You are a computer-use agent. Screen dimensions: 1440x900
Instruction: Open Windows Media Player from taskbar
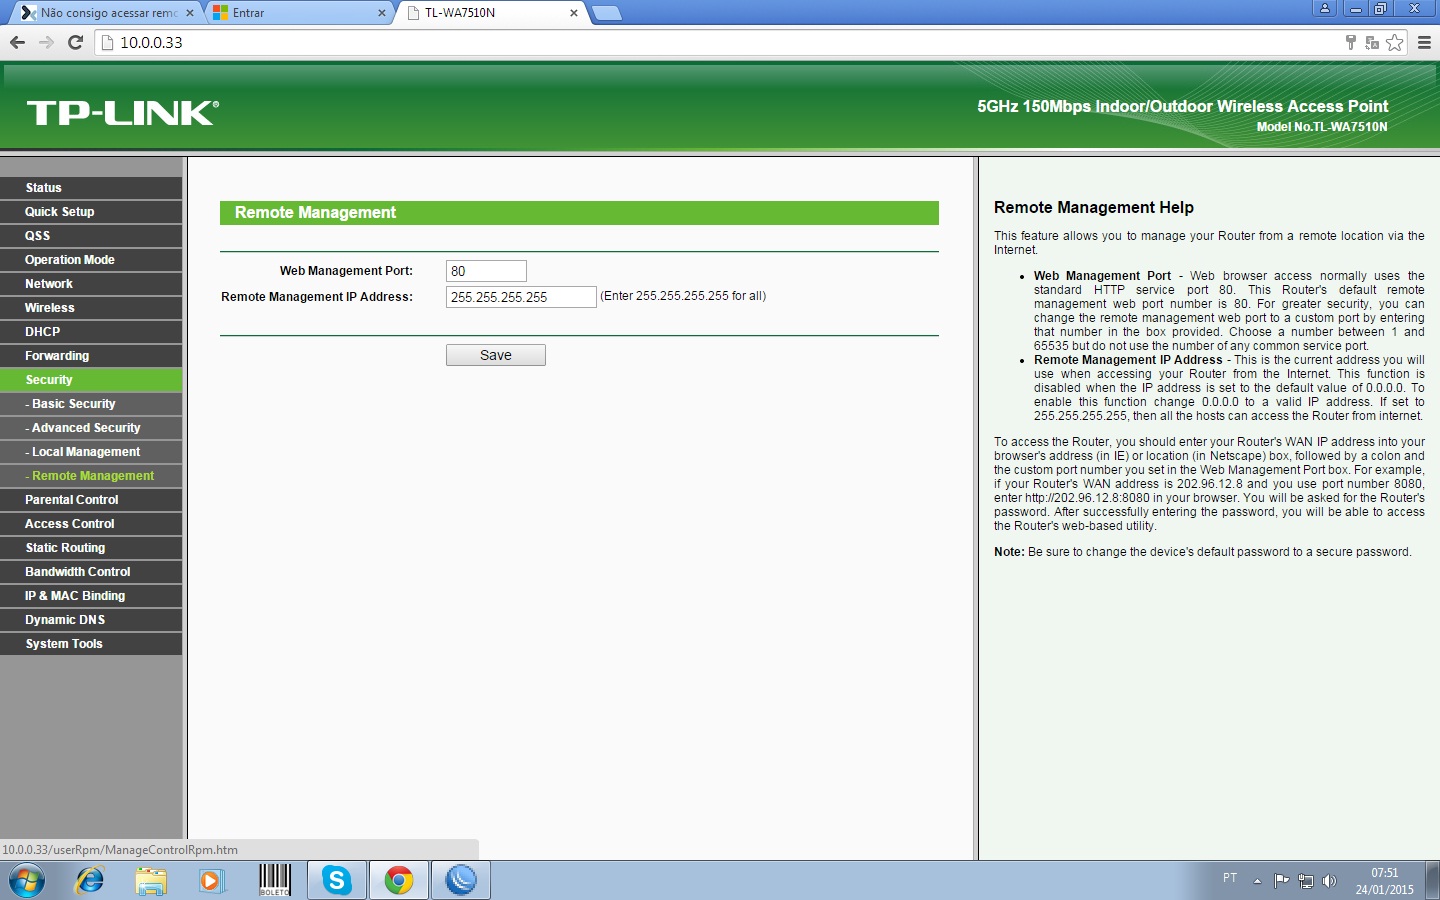pos(212,880)
